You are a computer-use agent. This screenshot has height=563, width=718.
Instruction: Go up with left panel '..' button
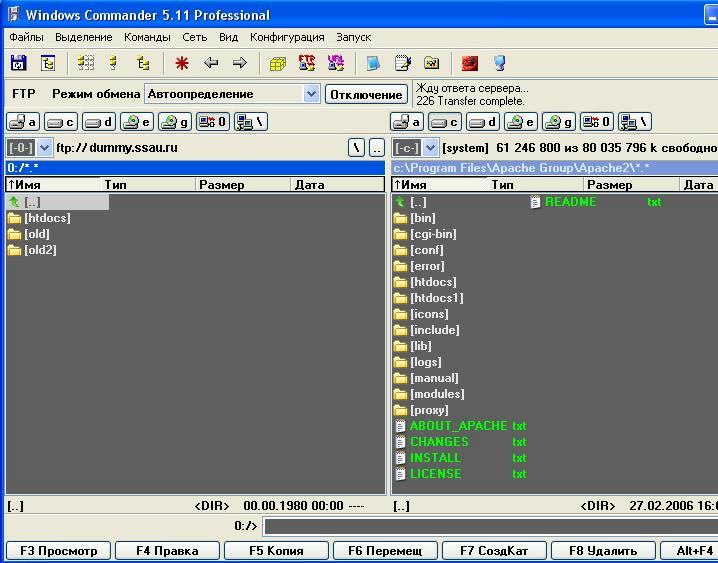pyautogui.click(x=376, y=148)
